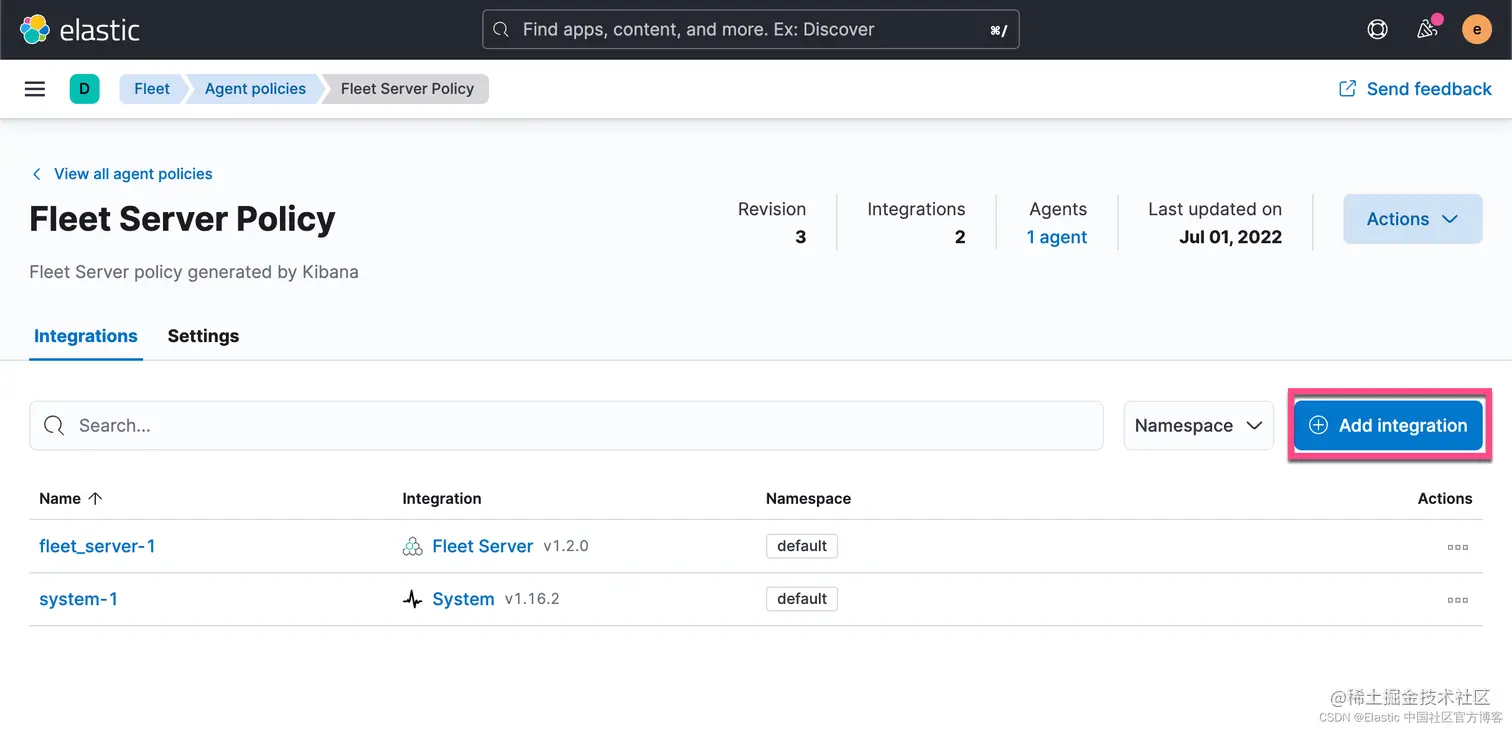This screenshot has height=729, width=1512.
Task: Open actions menu for fleet_server-1 row
Action: coord(1458,547)
